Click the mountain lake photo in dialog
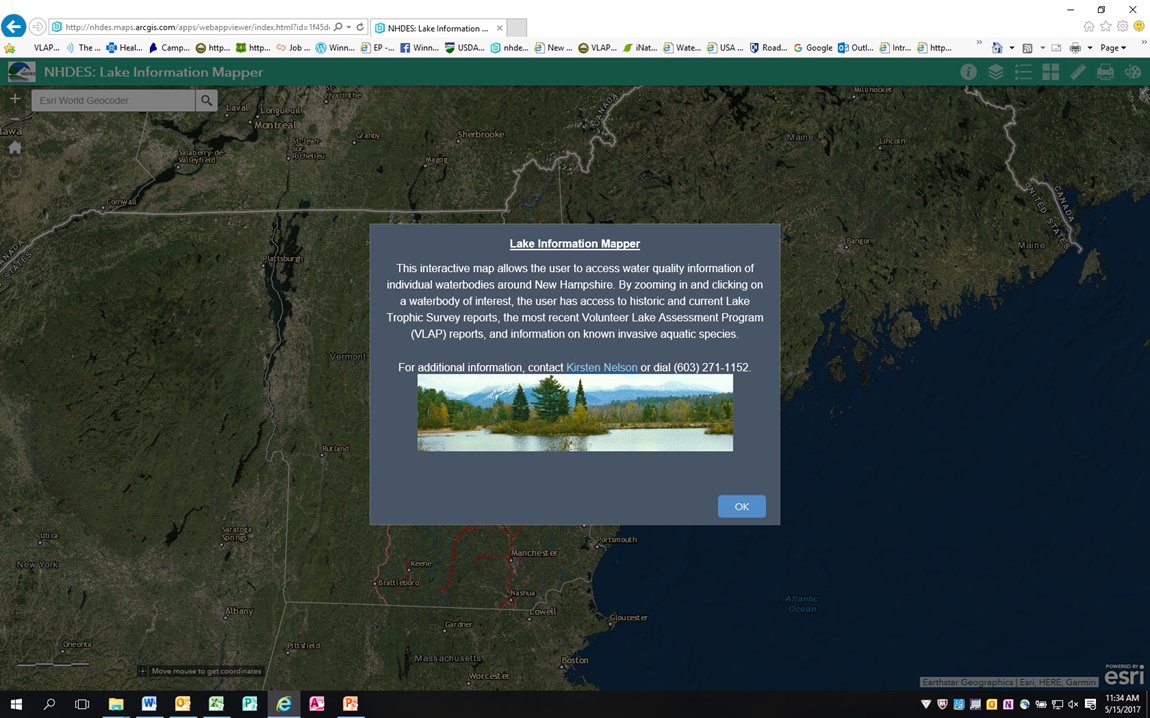This screenshot has height=718, width=1150. [575, 412]
